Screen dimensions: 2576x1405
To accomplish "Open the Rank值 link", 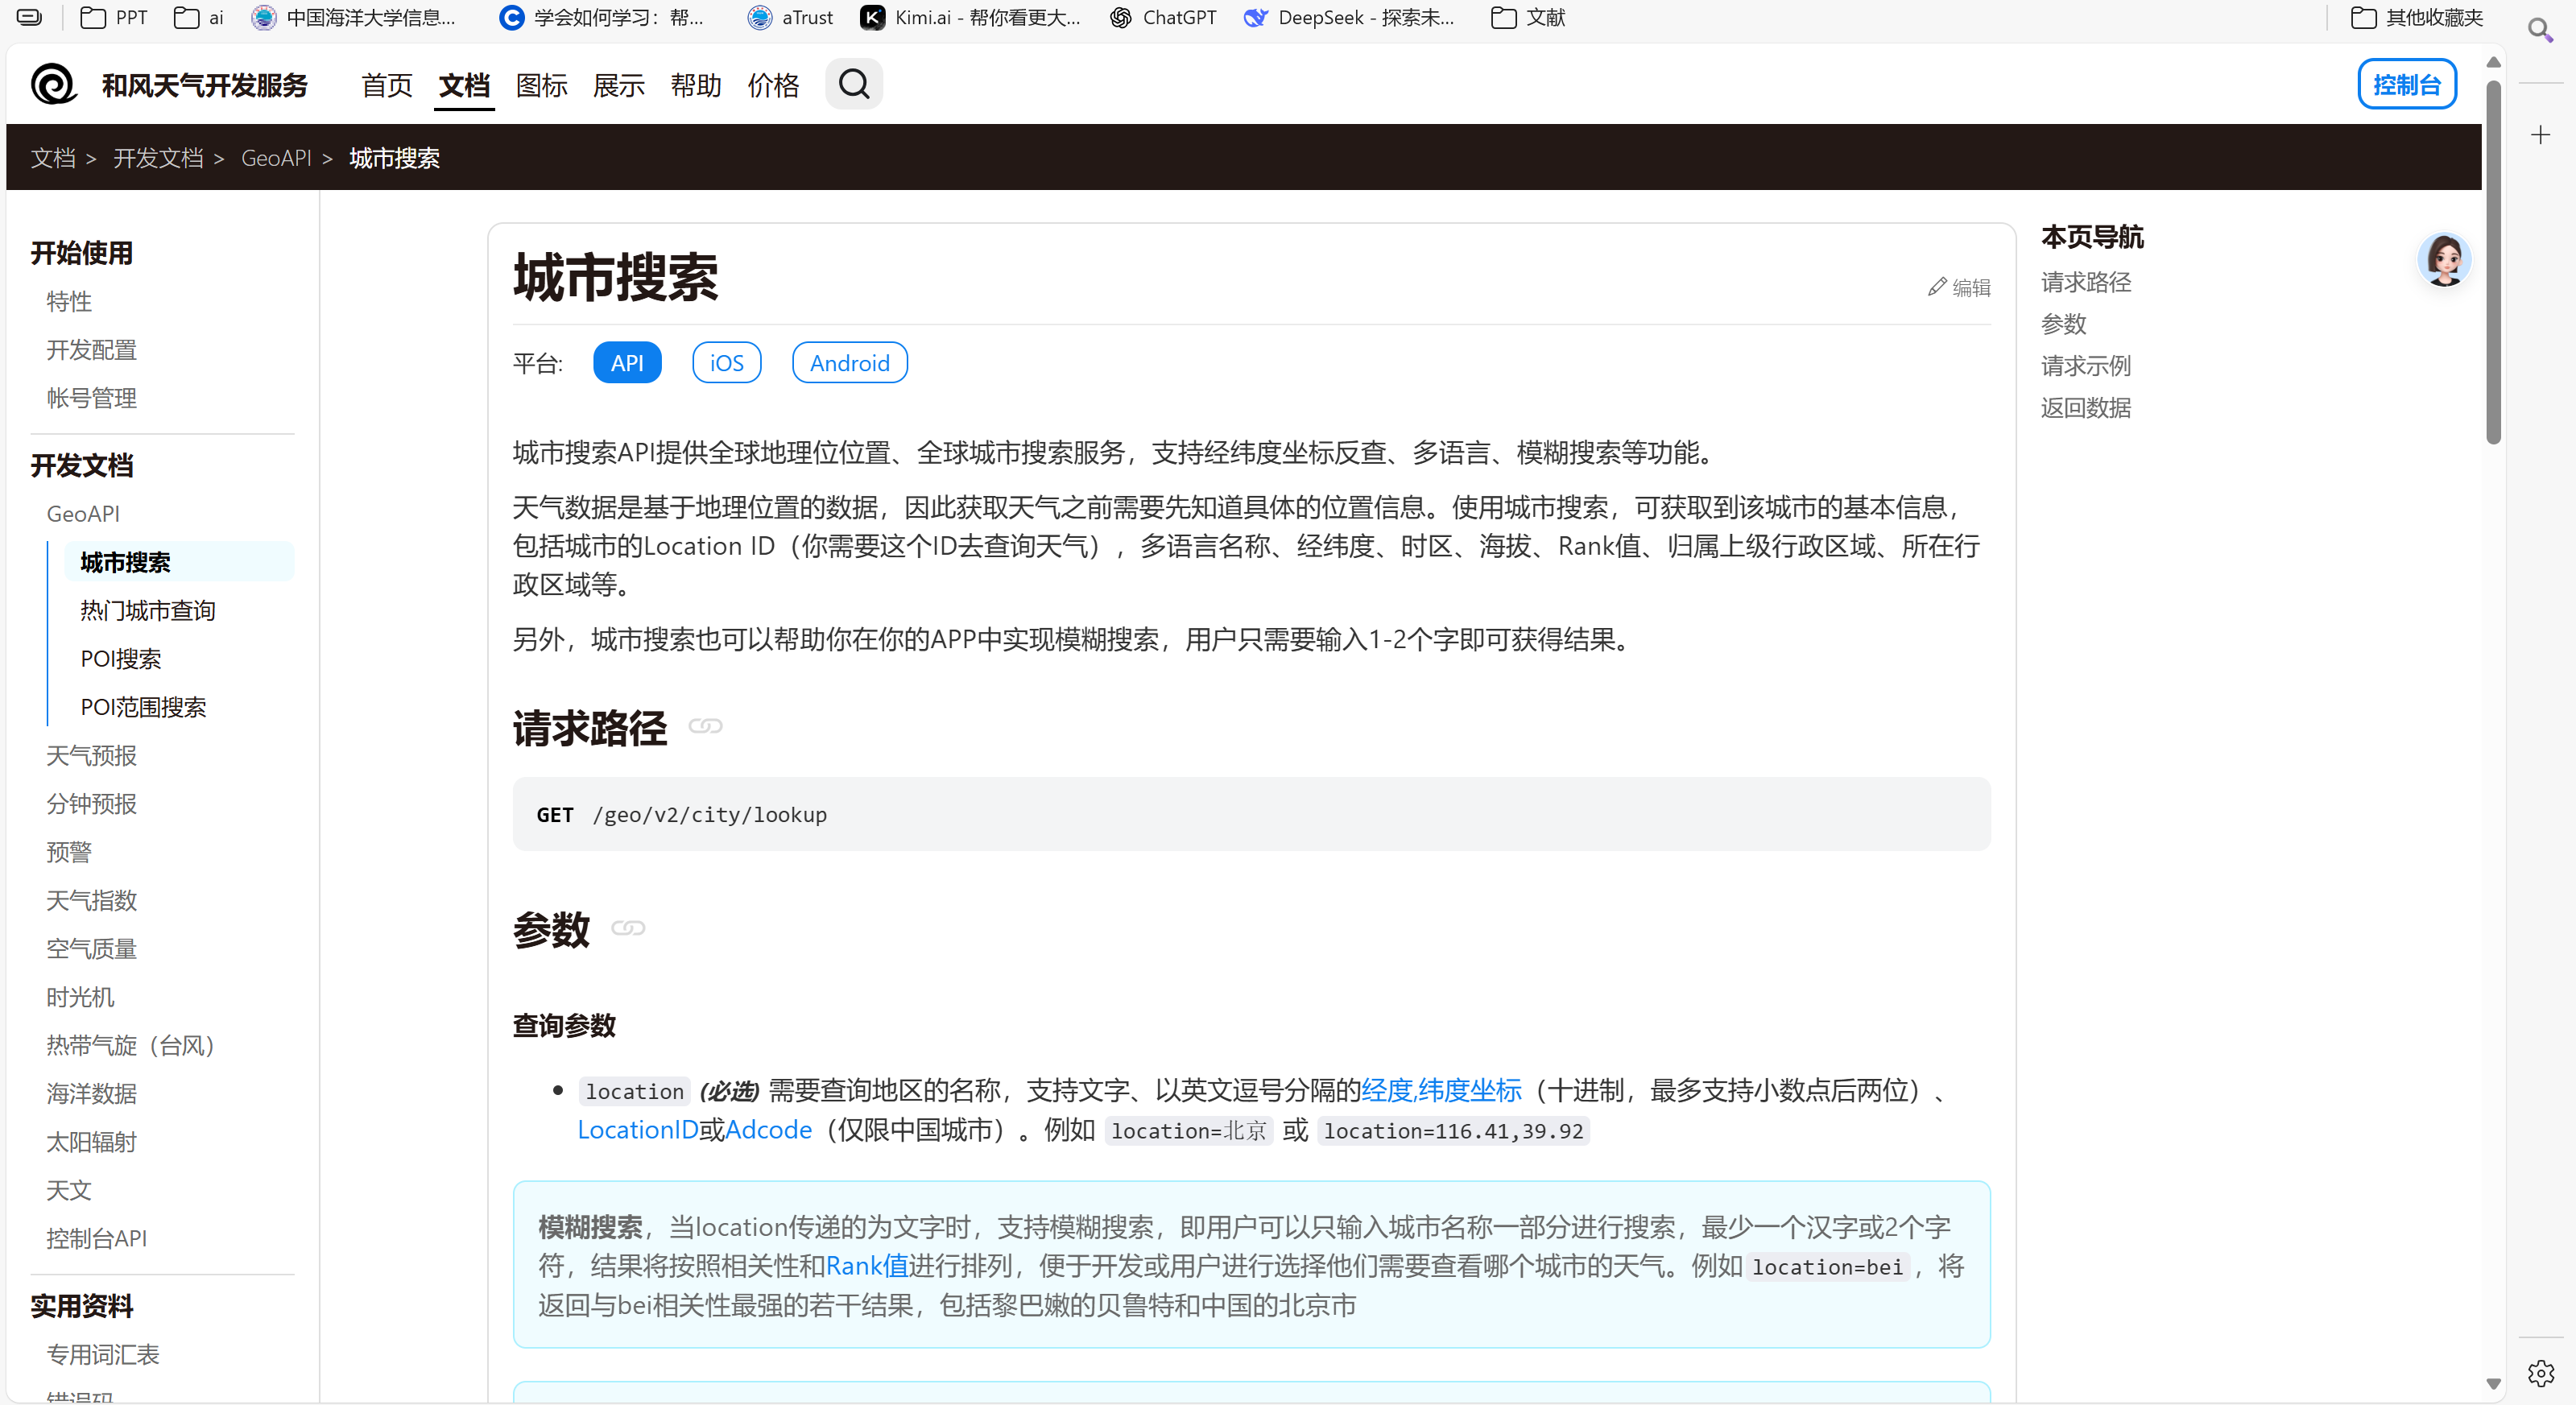I will coord(866,1267).
